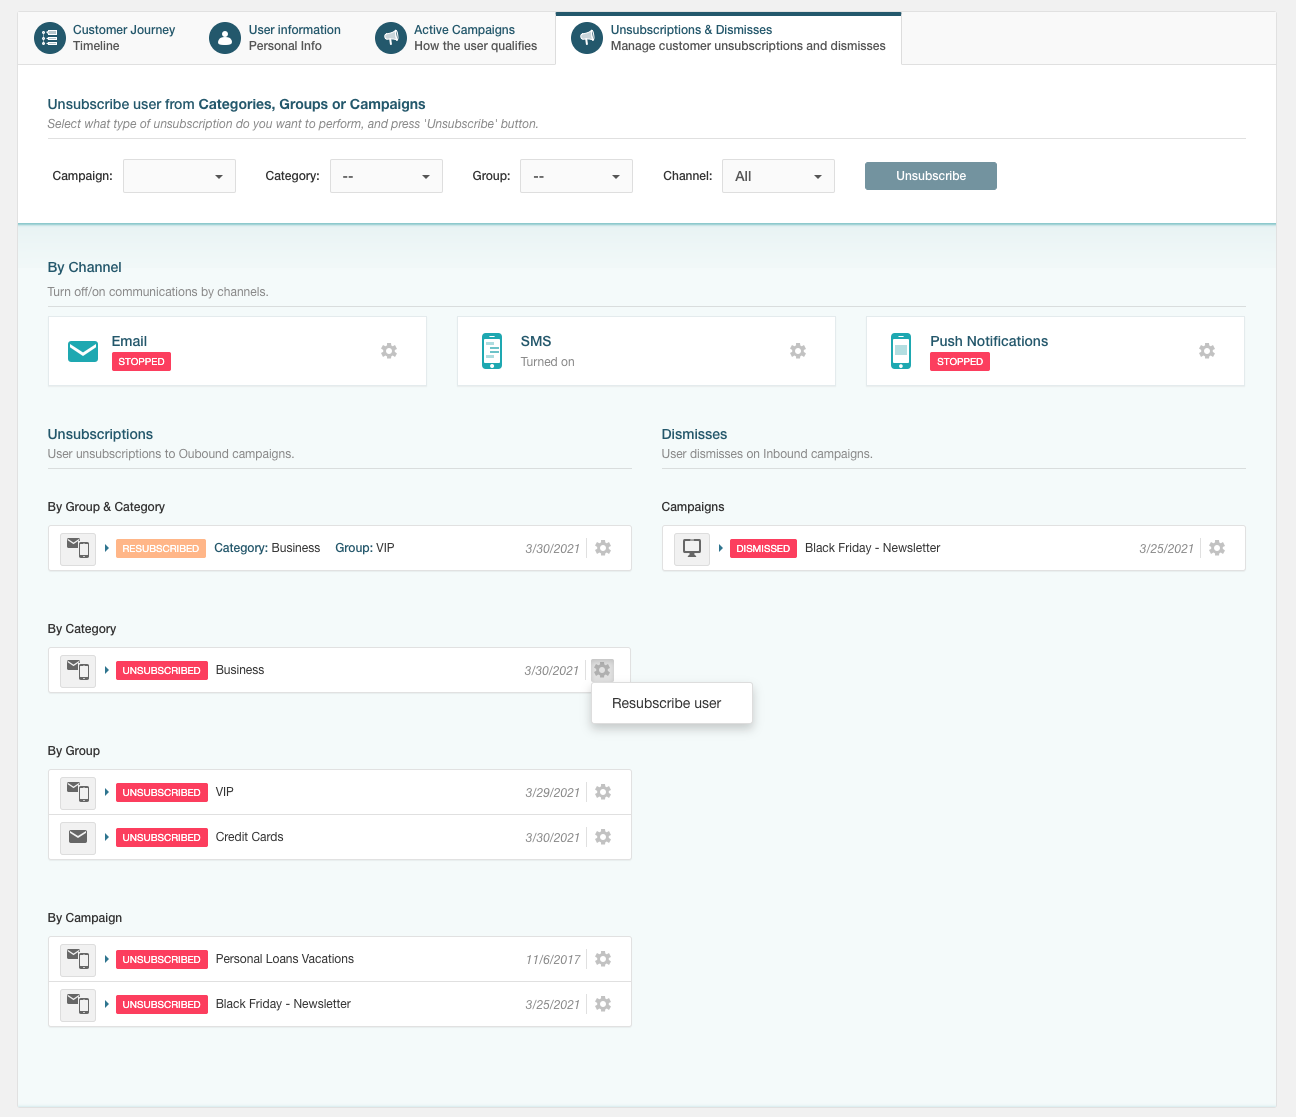Switch to the User information tab
1296x1117 pixels.
click(x=275, y=38)
